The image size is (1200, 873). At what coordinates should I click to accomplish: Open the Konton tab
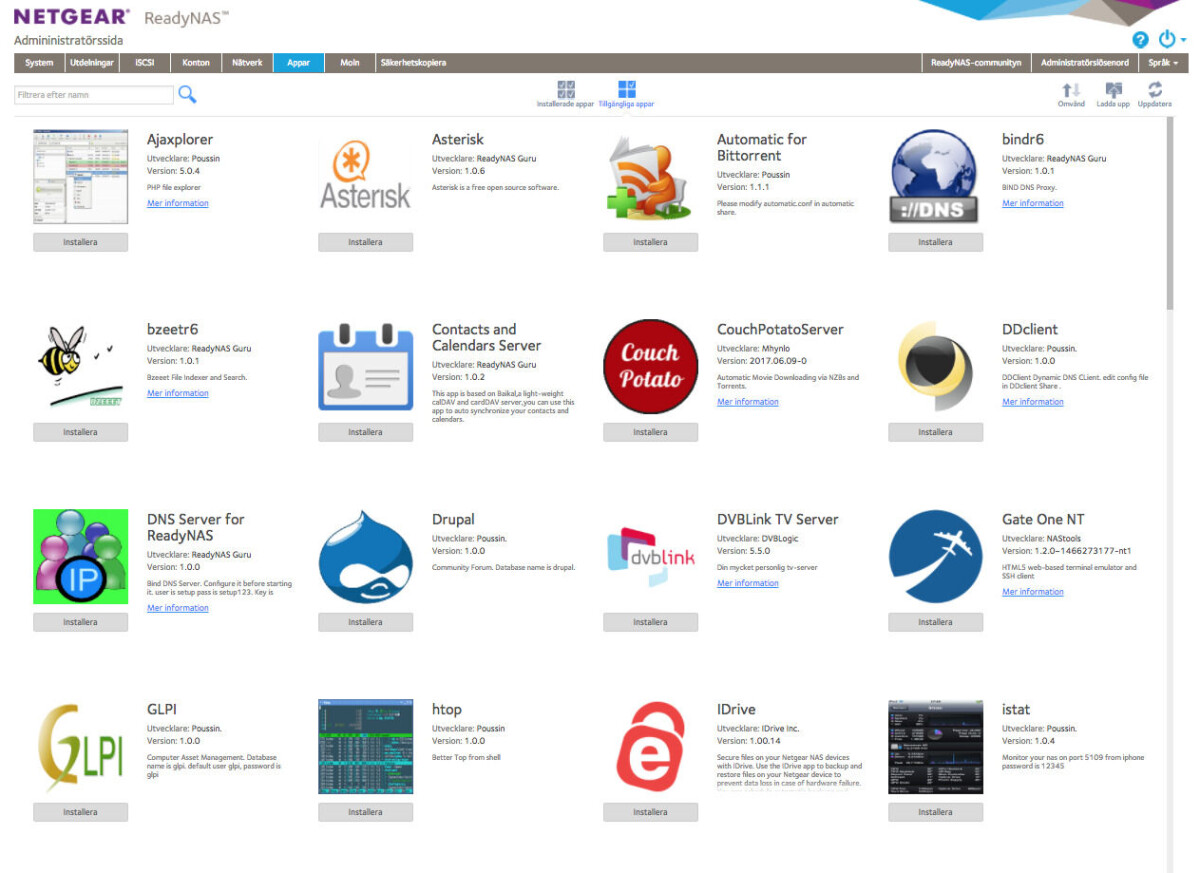[196, 63]
